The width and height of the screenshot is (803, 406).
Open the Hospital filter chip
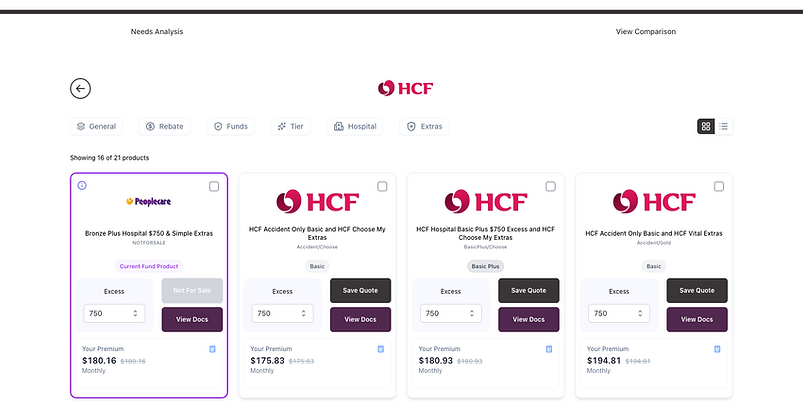point(355,126)
